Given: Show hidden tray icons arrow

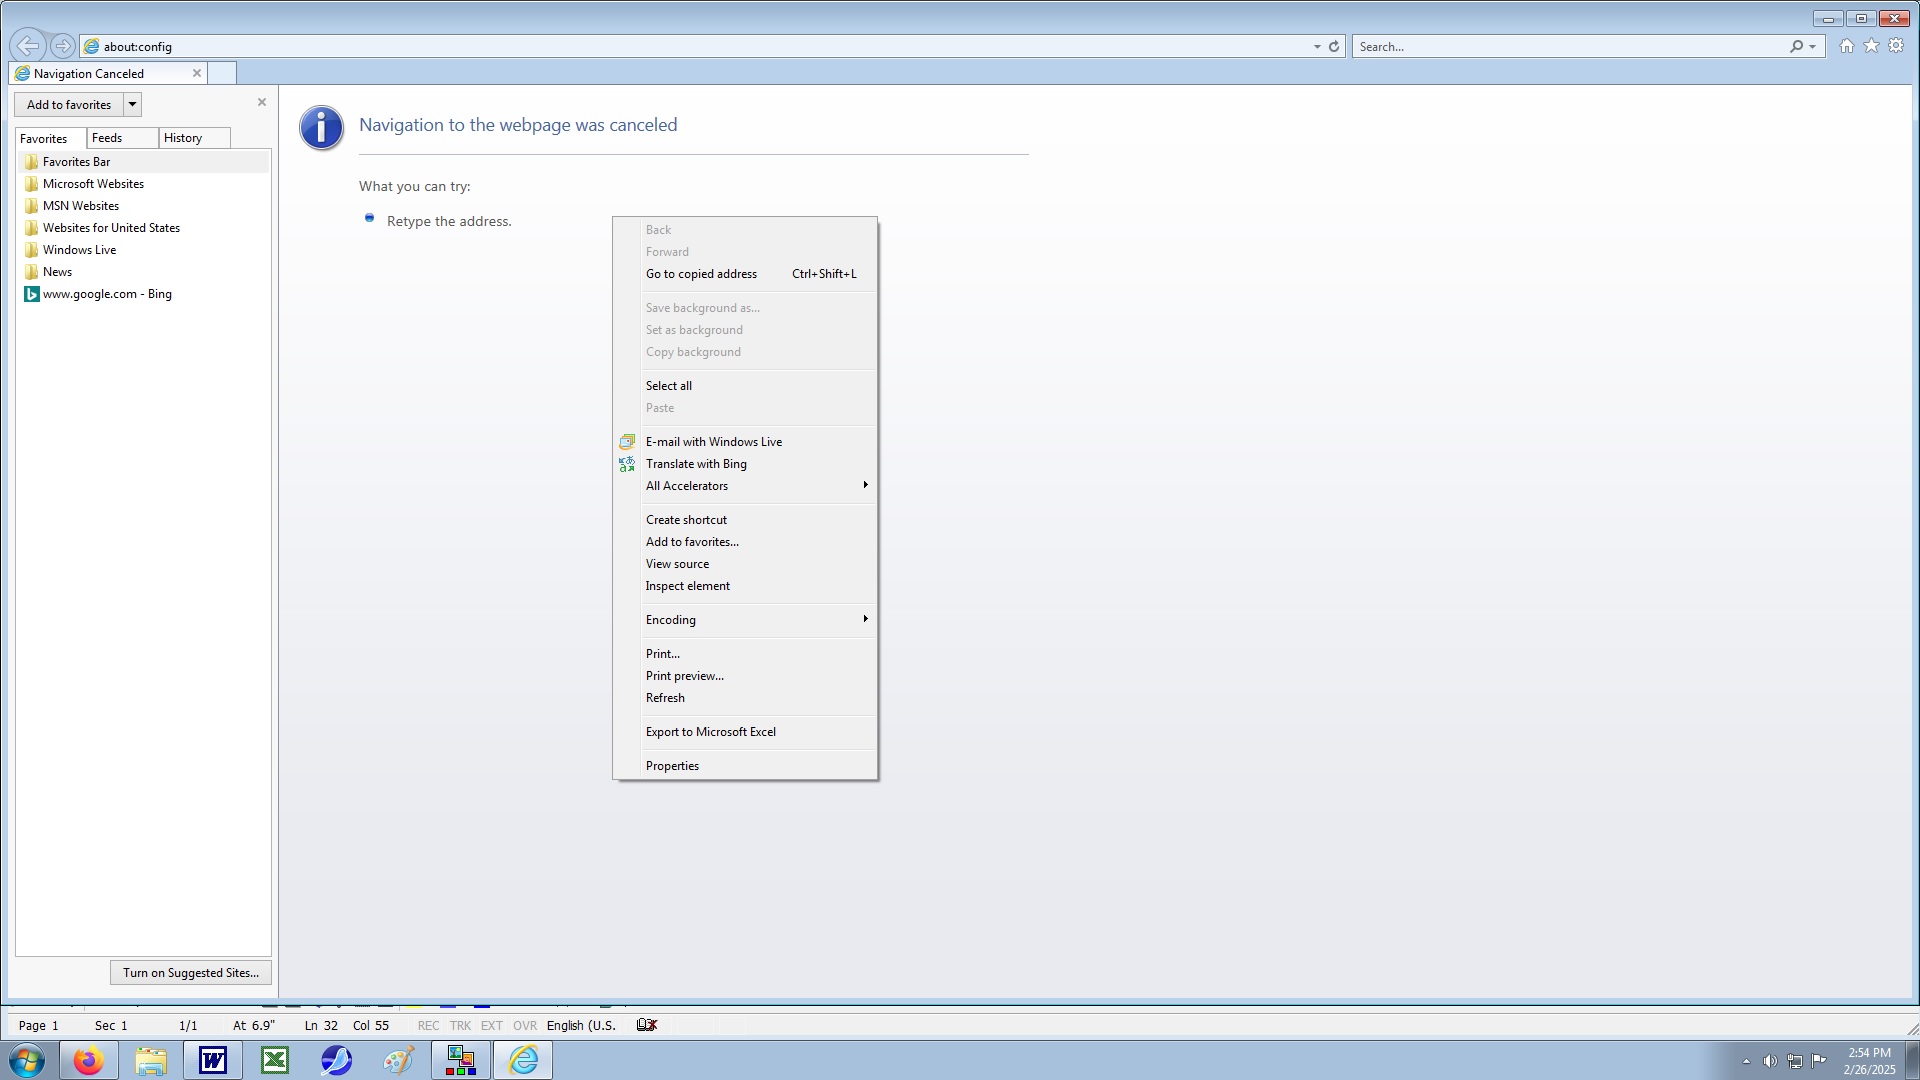Looking at the screenshot, I should click(x=1746, y=1061).
